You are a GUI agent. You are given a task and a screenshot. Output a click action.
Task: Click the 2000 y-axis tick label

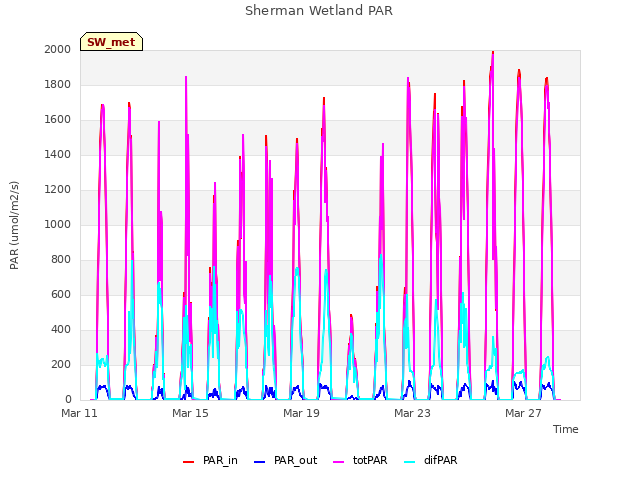click(58, 49)
